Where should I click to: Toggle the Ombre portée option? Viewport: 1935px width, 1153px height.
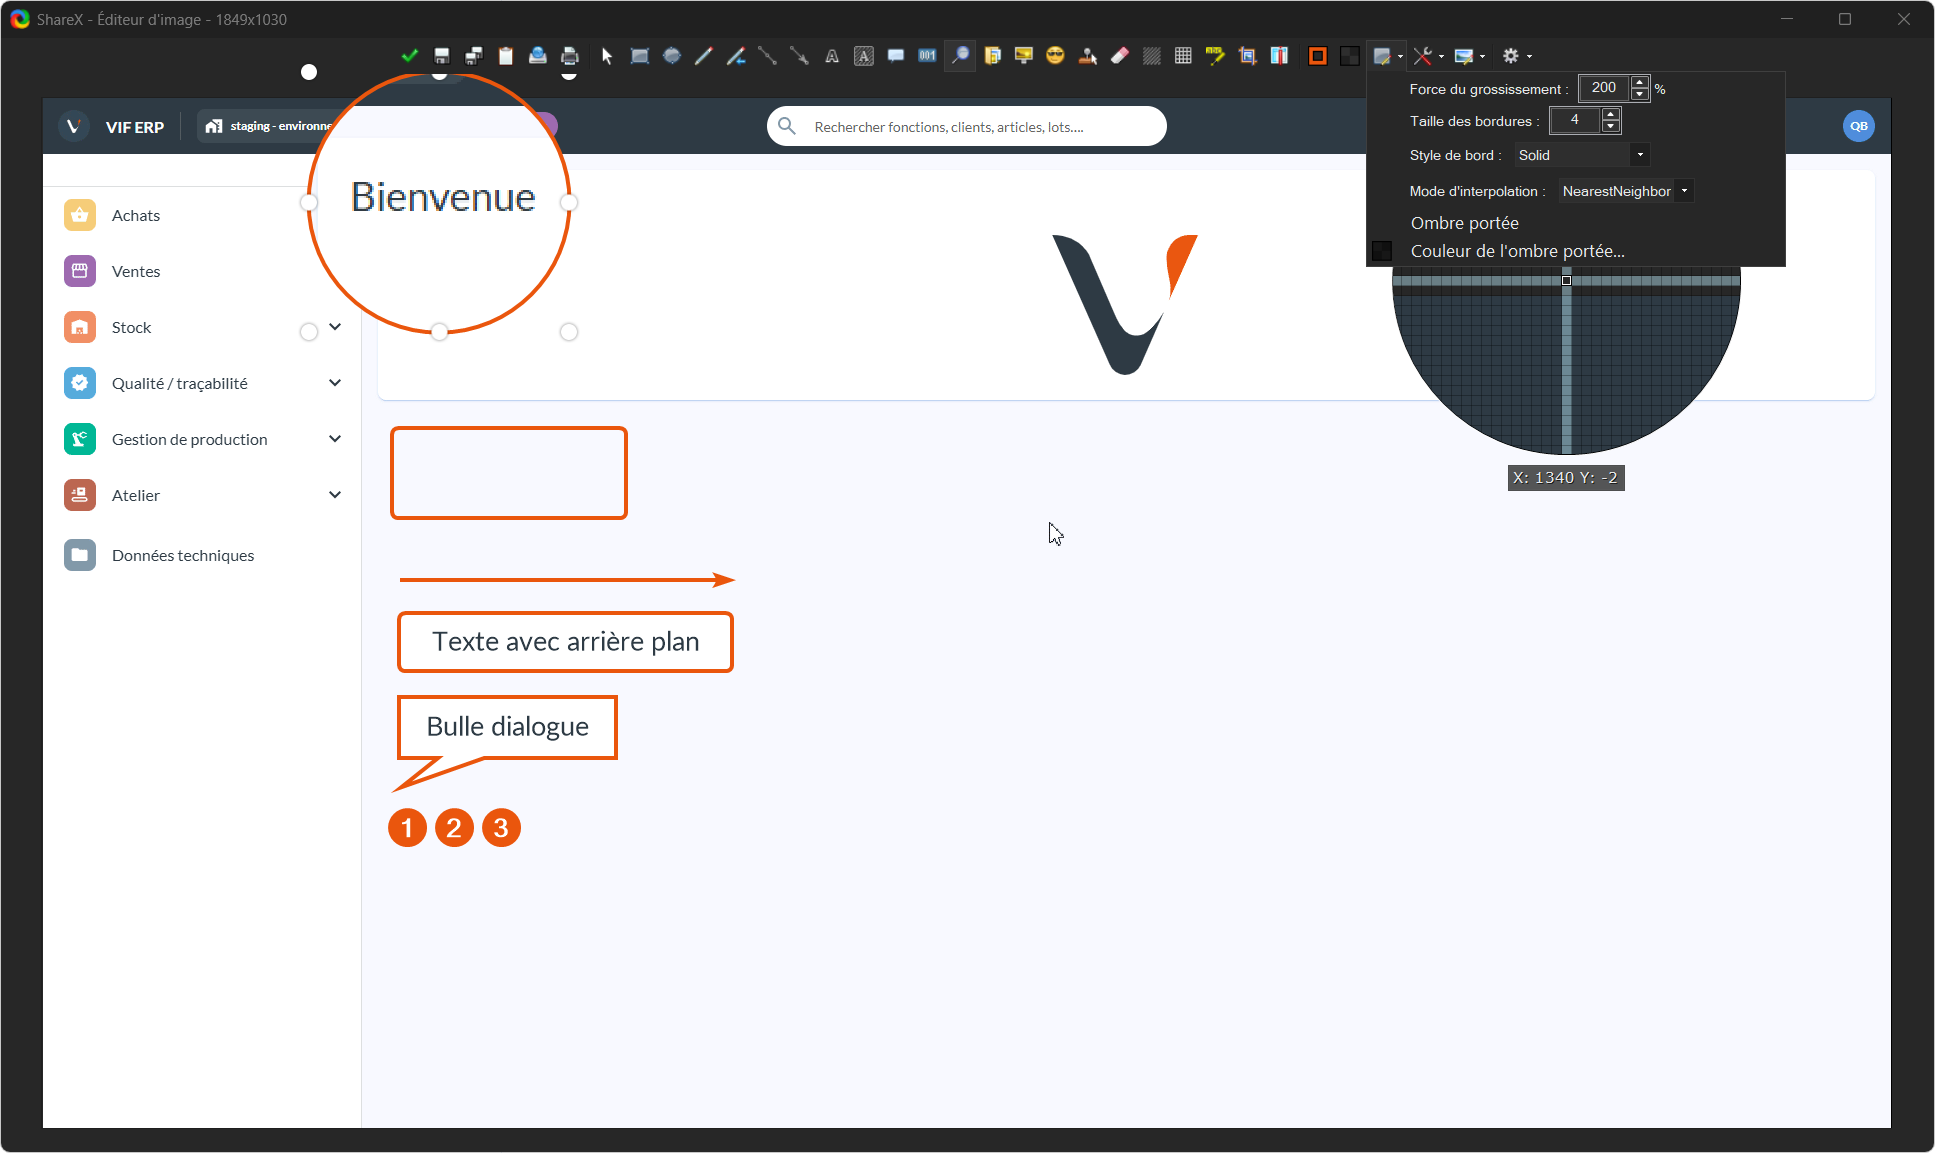(1464, 223)
